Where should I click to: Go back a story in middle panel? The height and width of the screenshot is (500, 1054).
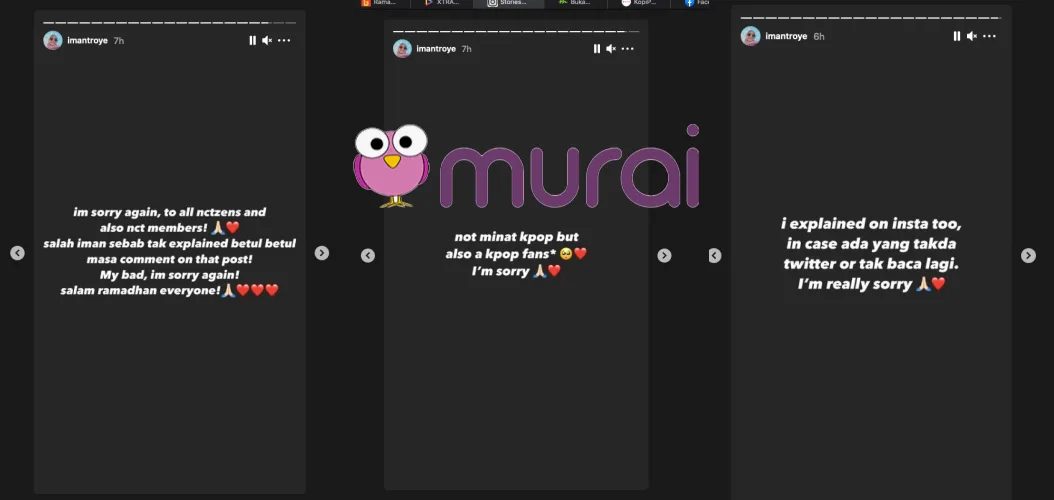368,256
